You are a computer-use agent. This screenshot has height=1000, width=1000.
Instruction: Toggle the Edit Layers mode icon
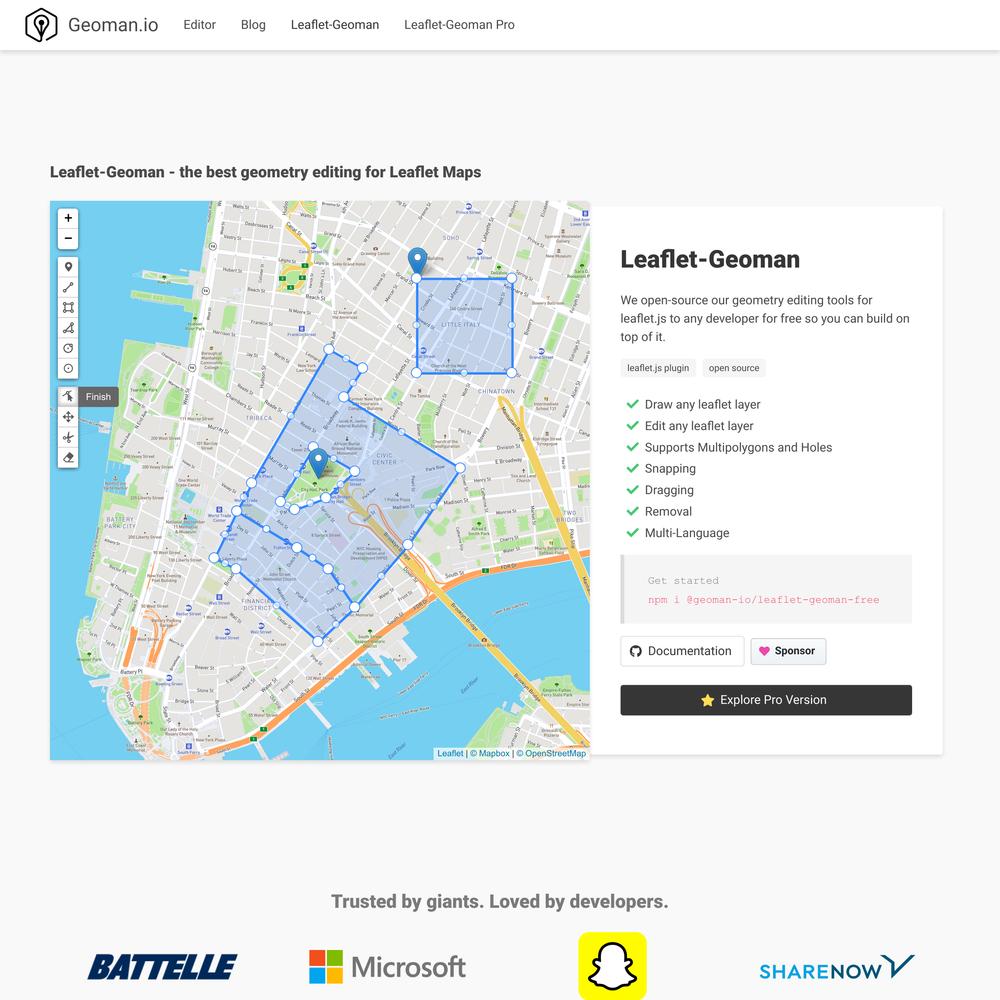tap(68, 397)
